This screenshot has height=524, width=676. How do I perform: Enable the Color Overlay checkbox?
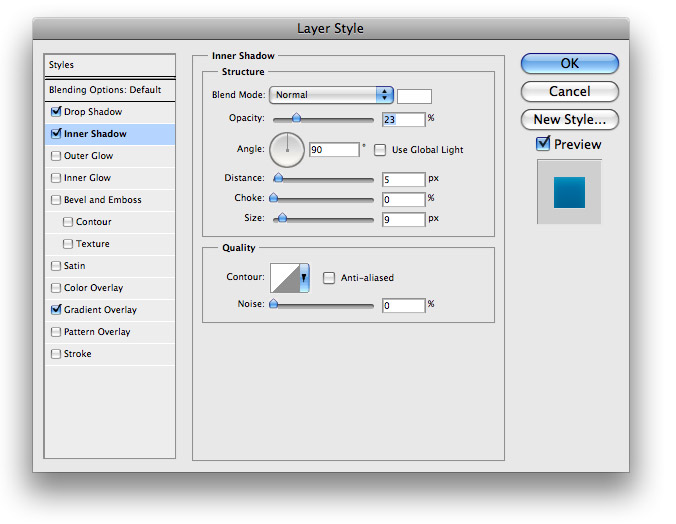point(56,288)
